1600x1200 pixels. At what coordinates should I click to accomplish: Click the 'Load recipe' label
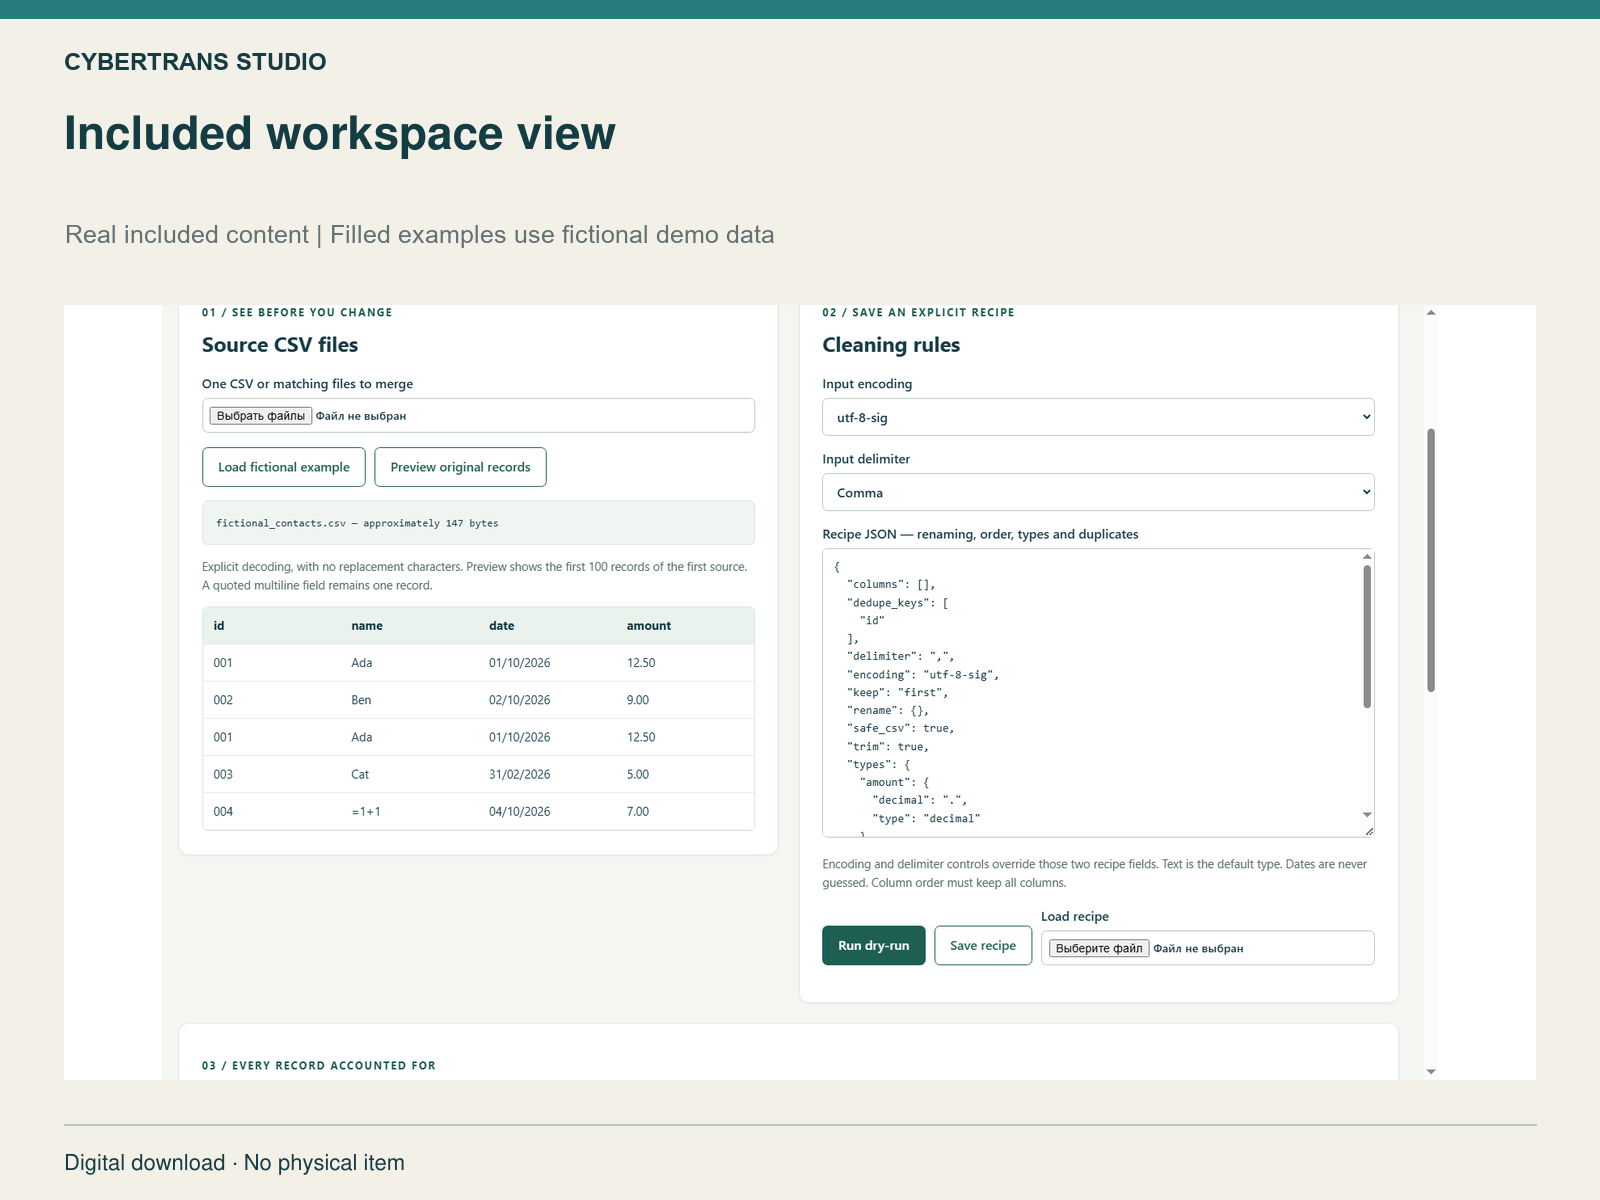point(1075,916)
